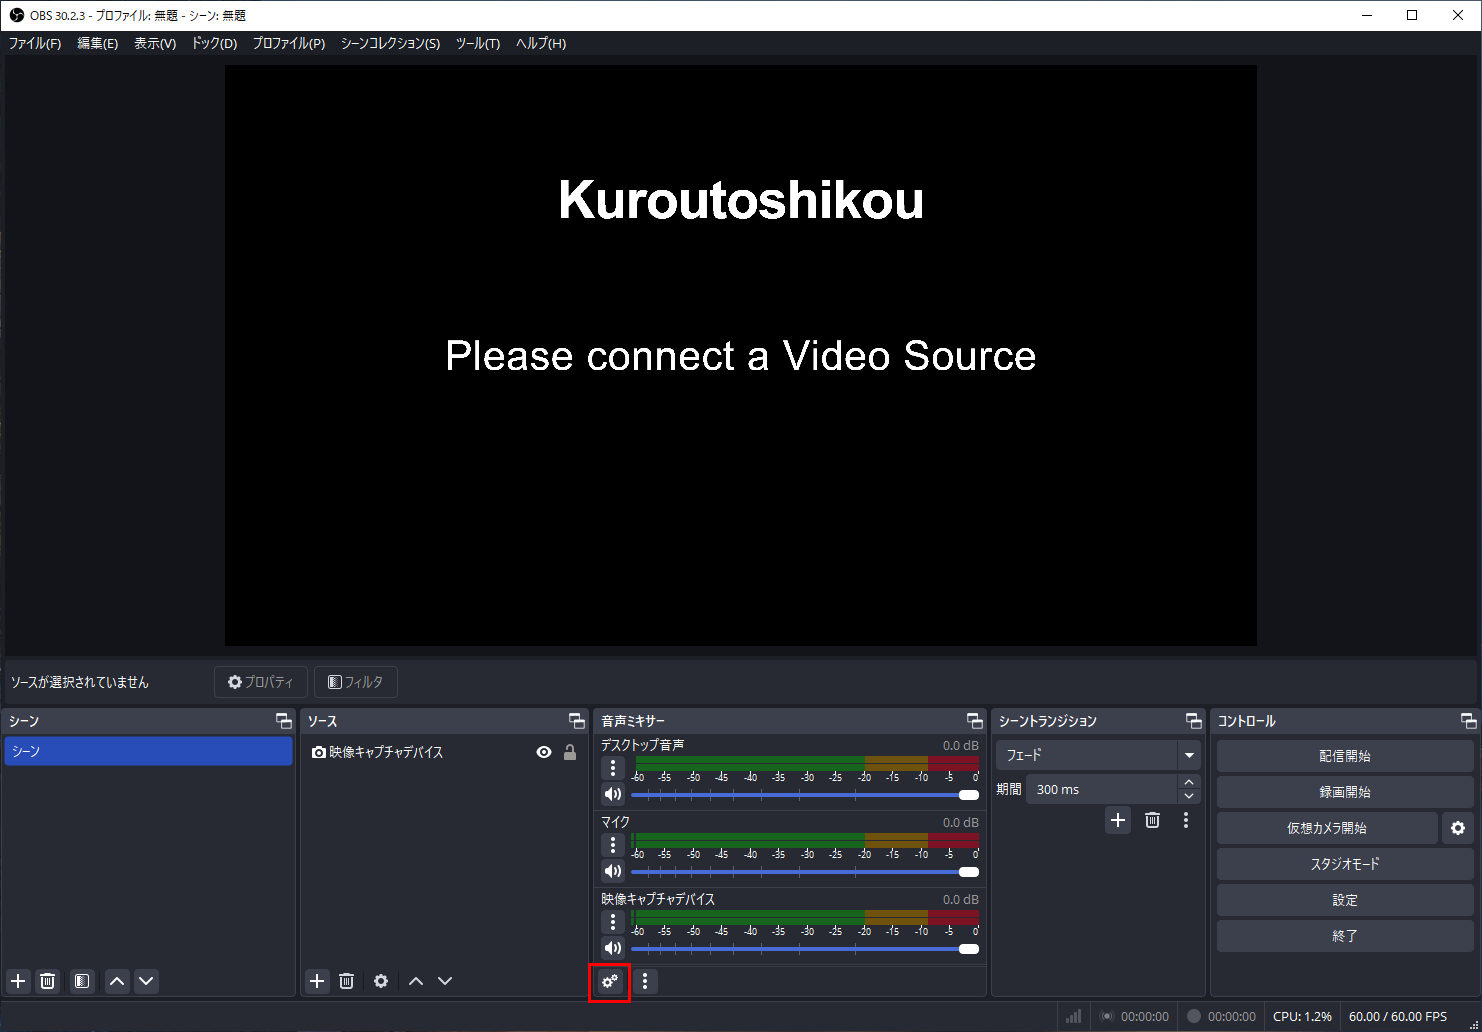The width and height of the screenshot is (1482, 1032).
Task: Expand the フェード transition dropdown
Action: [1189, 755]
